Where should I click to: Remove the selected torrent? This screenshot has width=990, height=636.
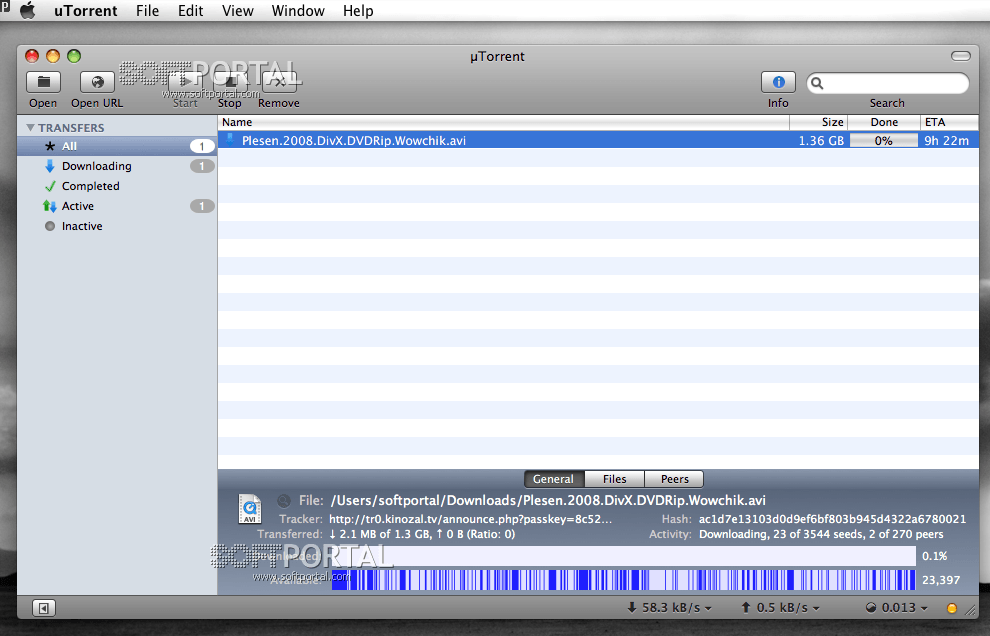pos(279,82)
